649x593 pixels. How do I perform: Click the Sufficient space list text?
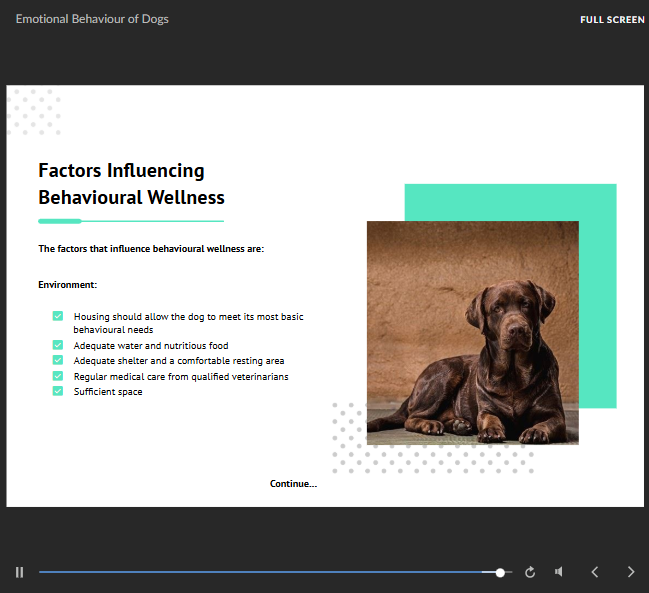click(x=108, y=392)
